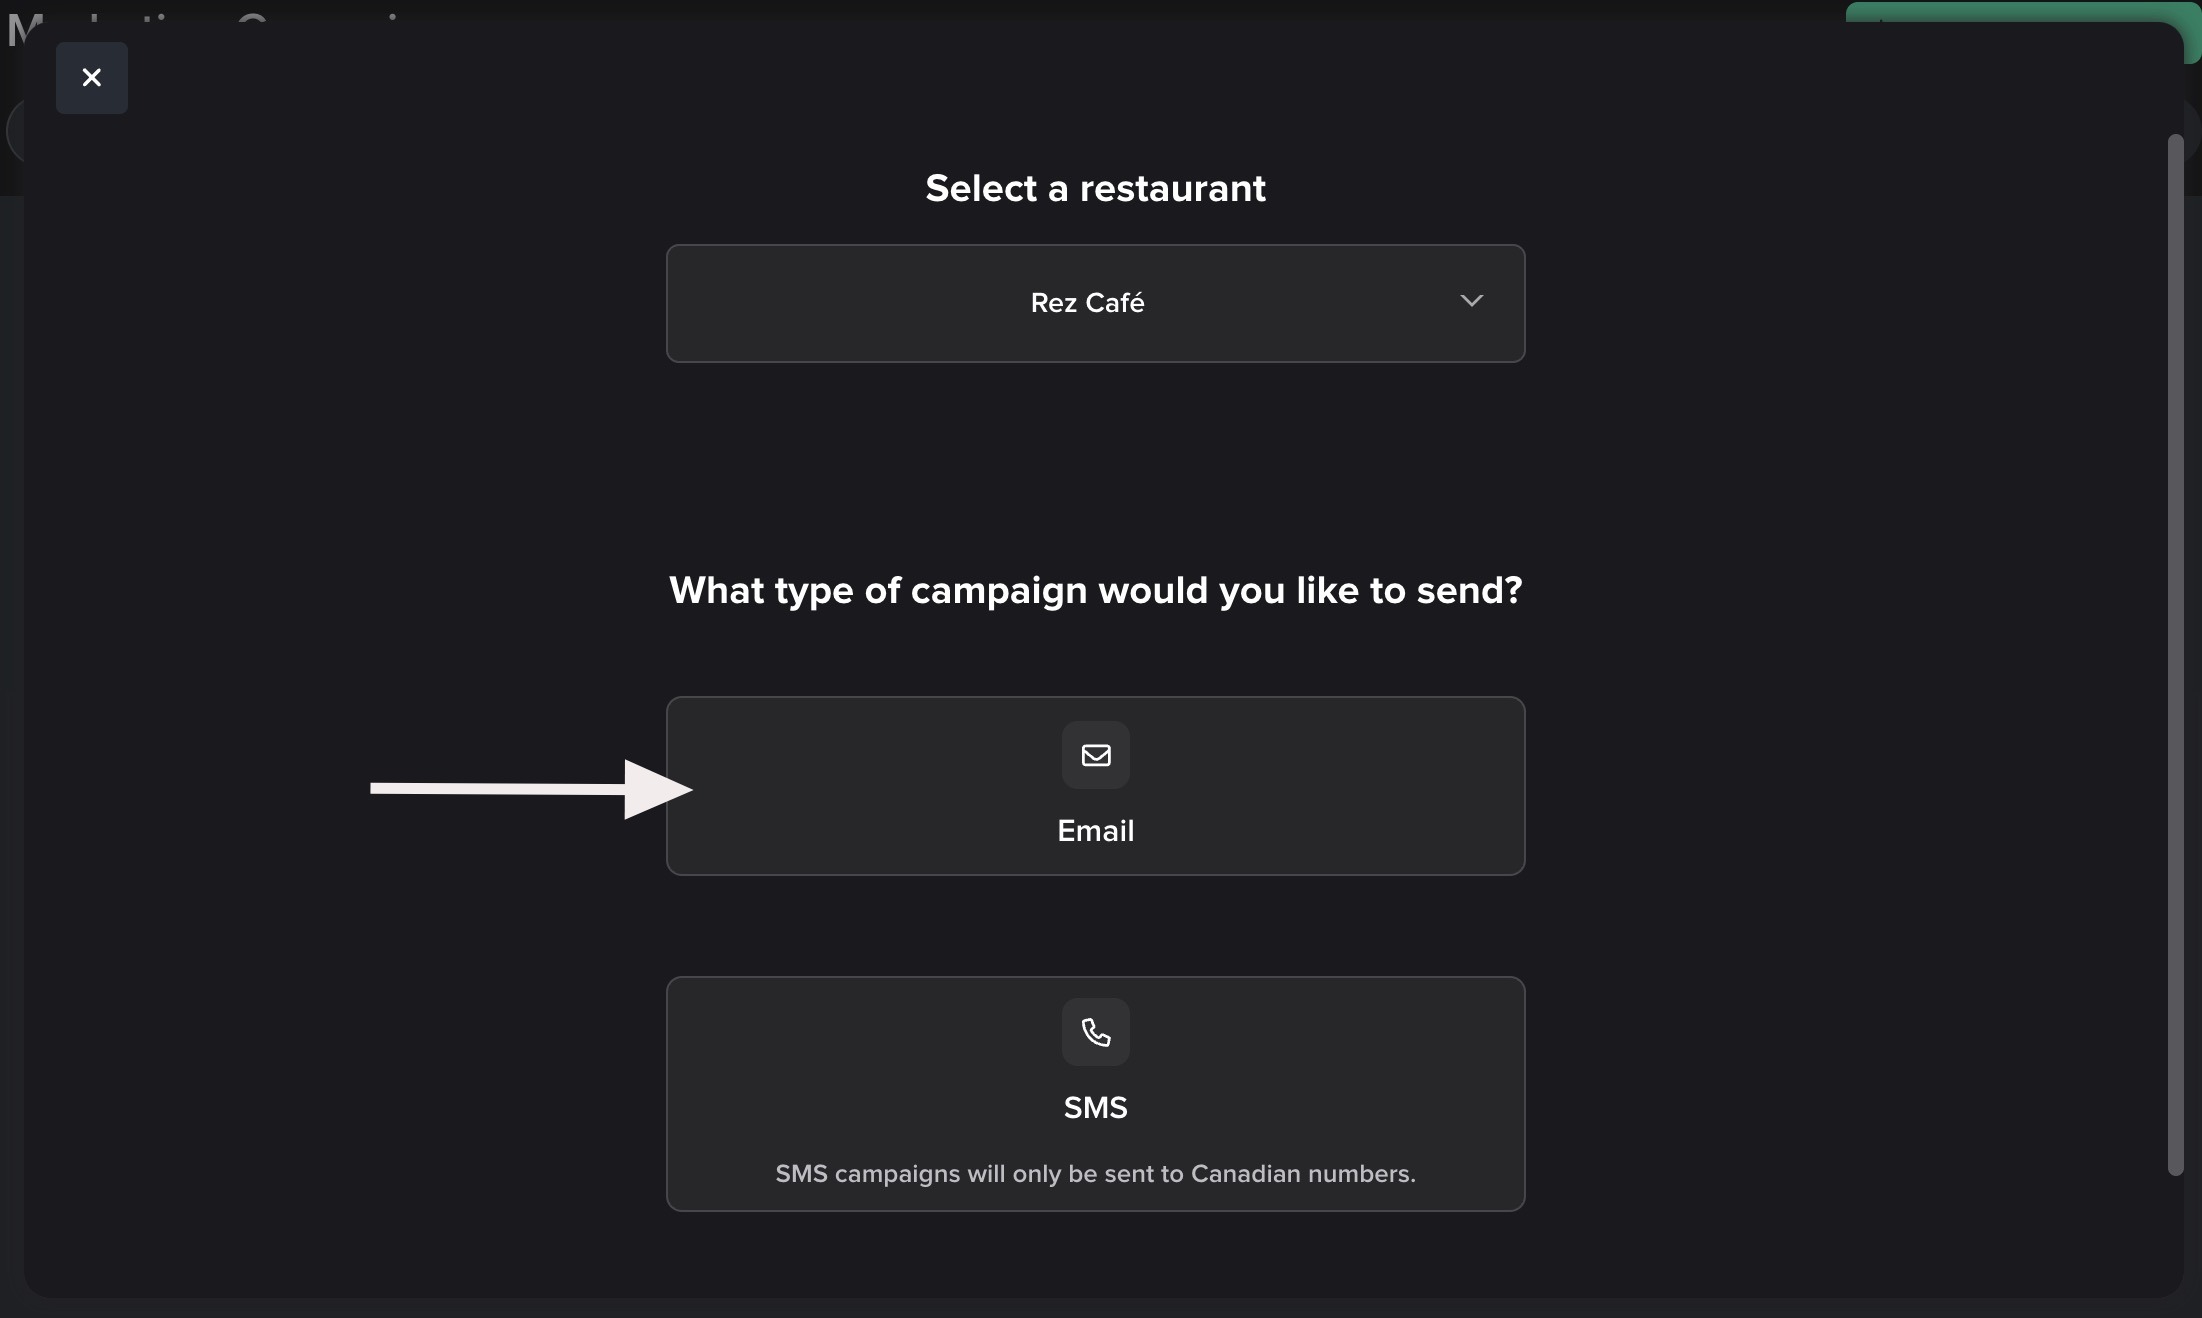Click the "Select a restaurant" heading
Screen dimensions: 2202x1318
coord(1095,188)
